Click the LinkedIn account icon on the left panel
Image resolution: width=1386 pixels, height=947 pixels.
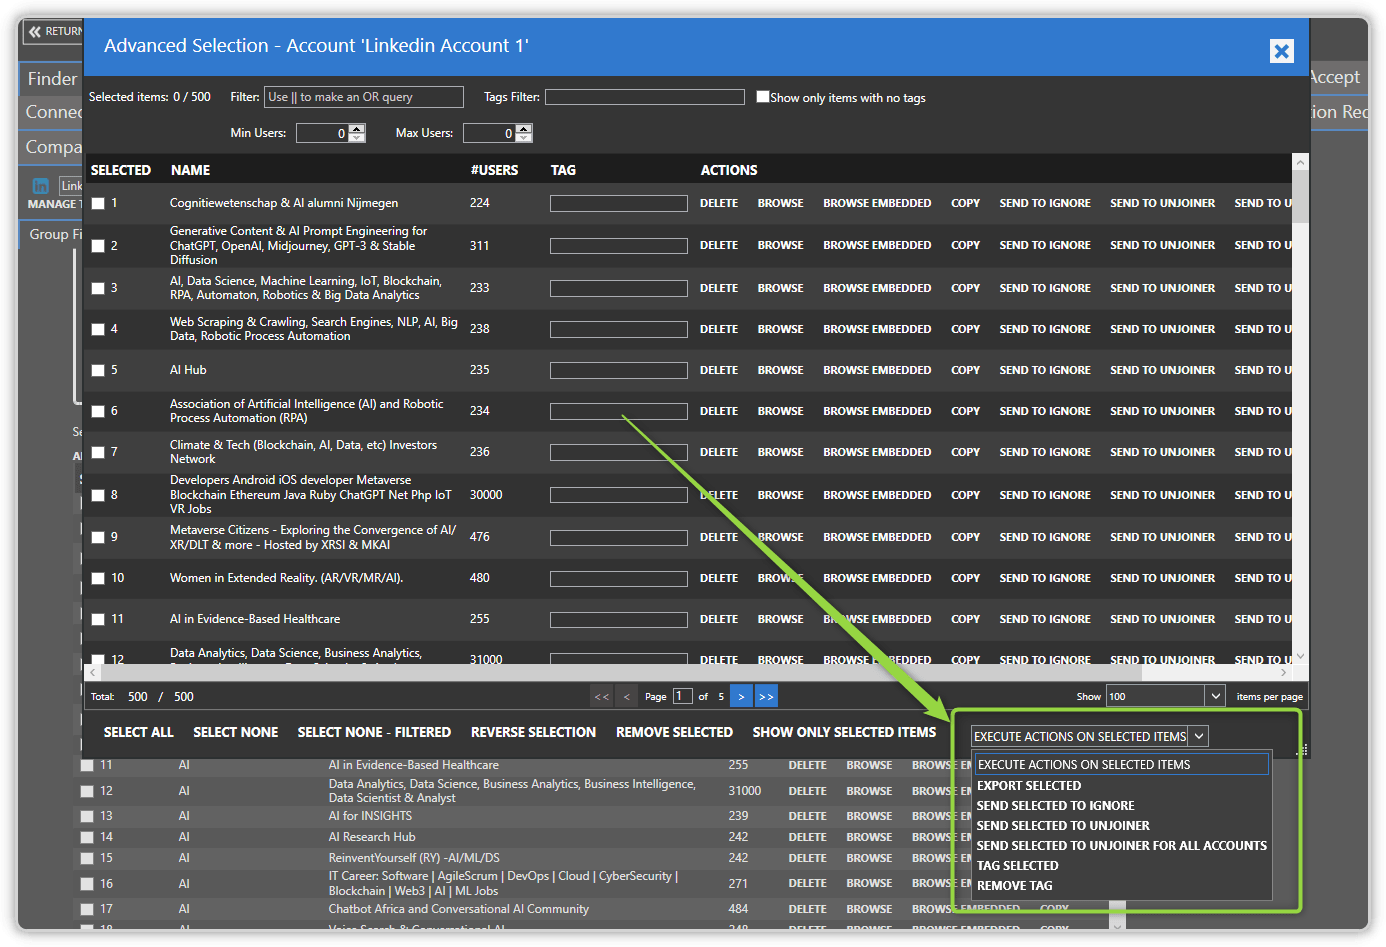pyautogui.click(x=40, y=185)
